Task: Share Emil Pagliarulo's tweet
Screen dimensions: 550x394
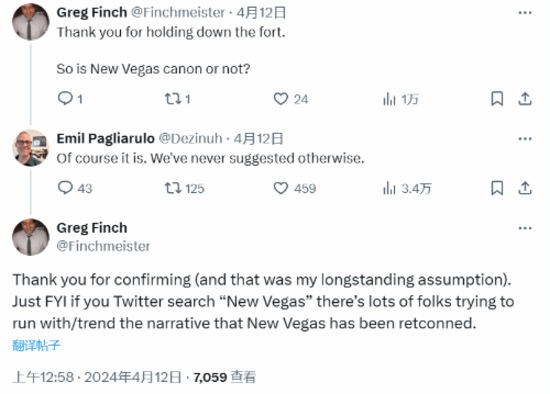Action: coord(525,188)
